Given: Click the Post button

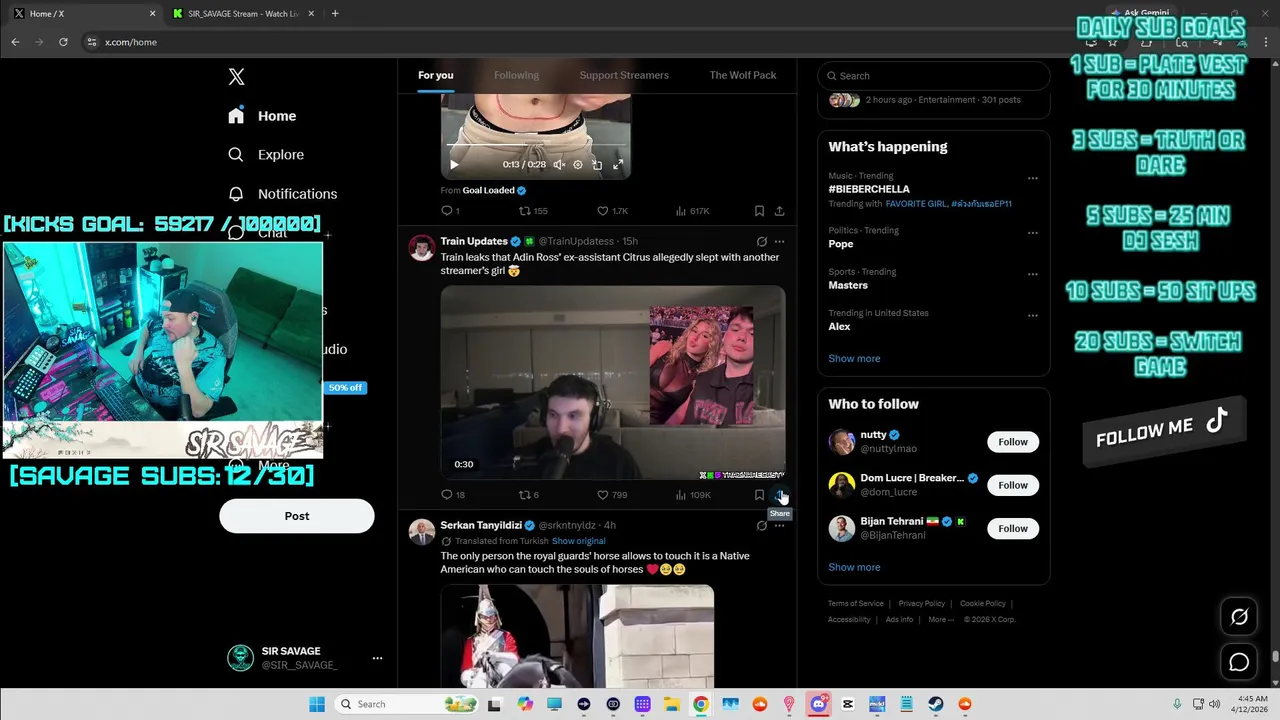Looking at the screenshot, I should pyautogui.click(x=297, y=516).
